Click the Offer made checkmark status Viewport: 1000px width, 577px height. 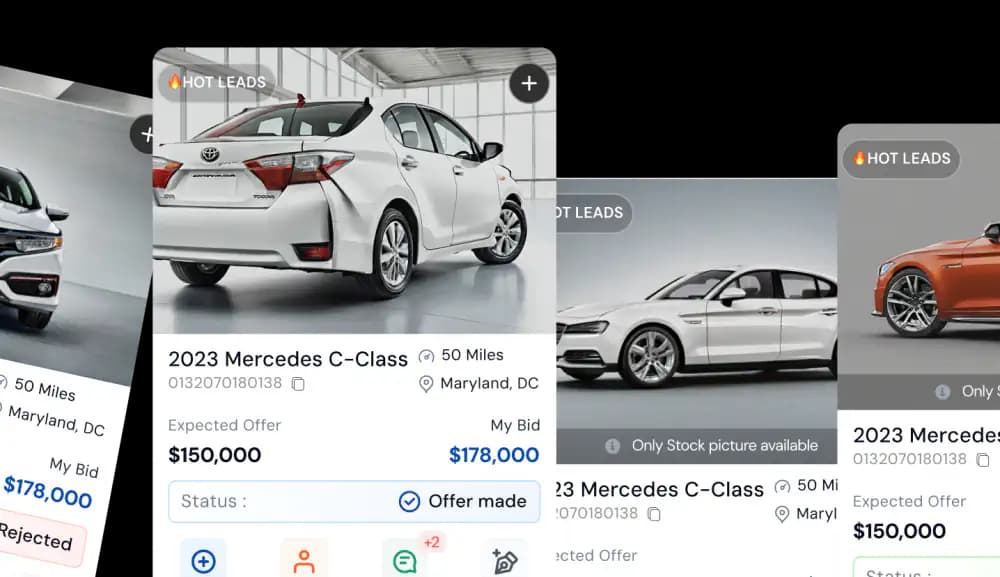[463, 501]
